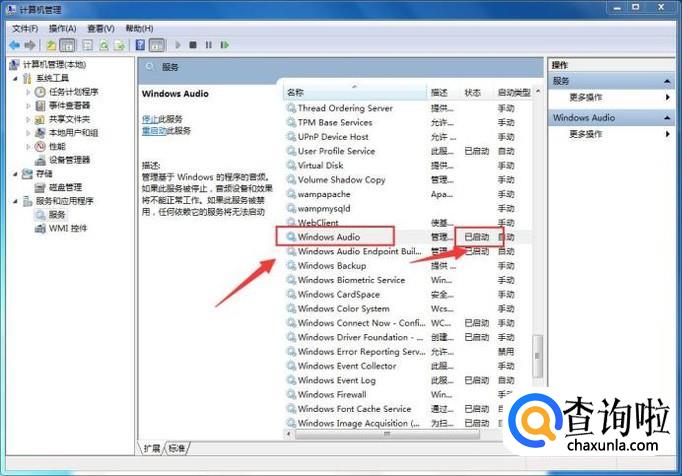This screenshot has width=682, height=476.
Task: Click the Stop service square icon
Action: coord(193,45)
